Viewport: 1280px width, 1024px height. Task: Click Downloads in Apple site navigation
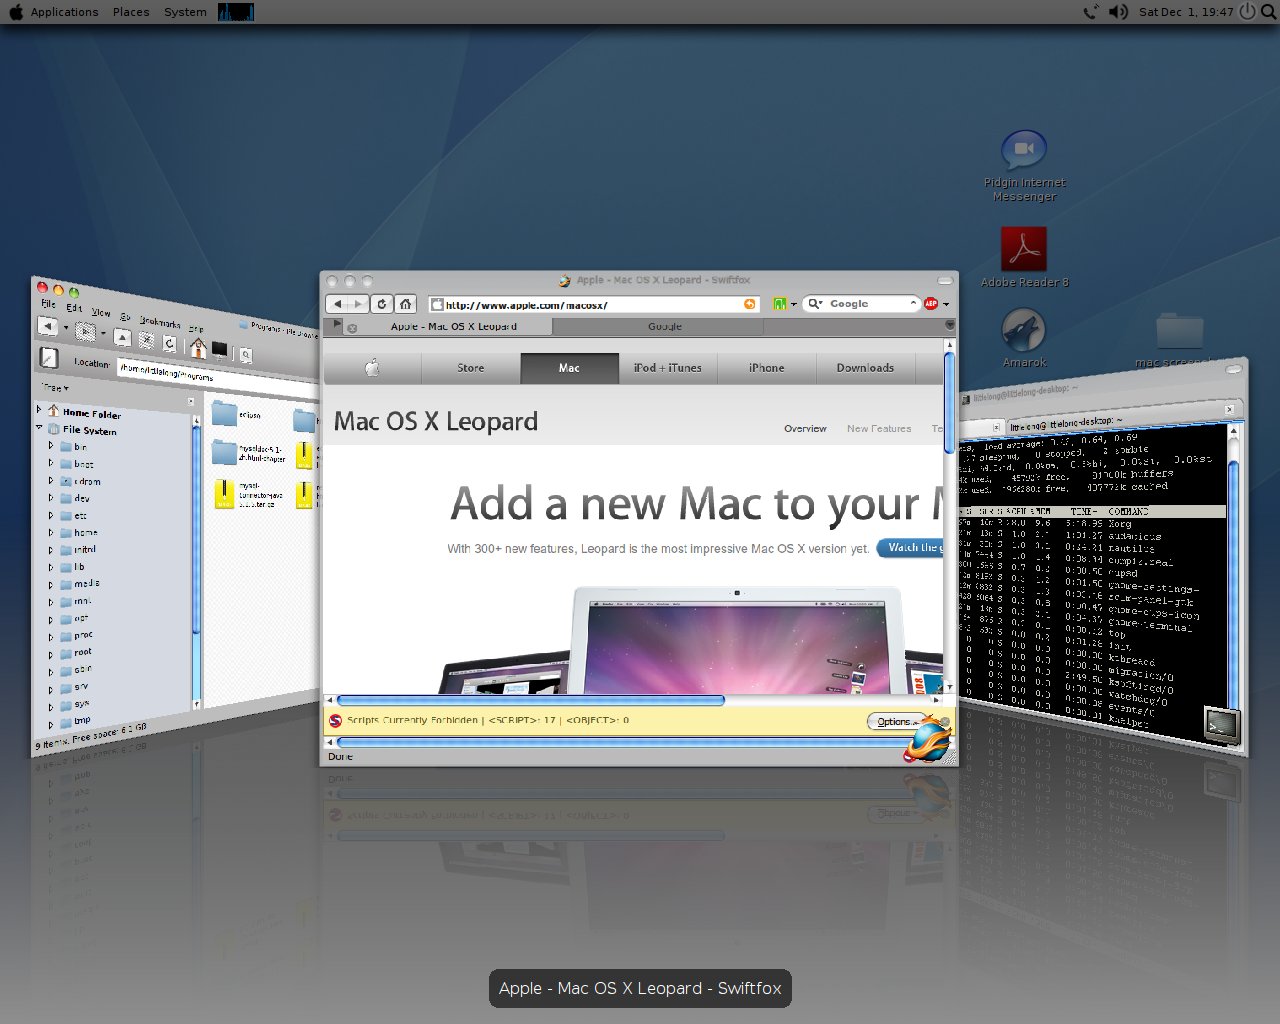pyautogui.click(x=865, y=368)
